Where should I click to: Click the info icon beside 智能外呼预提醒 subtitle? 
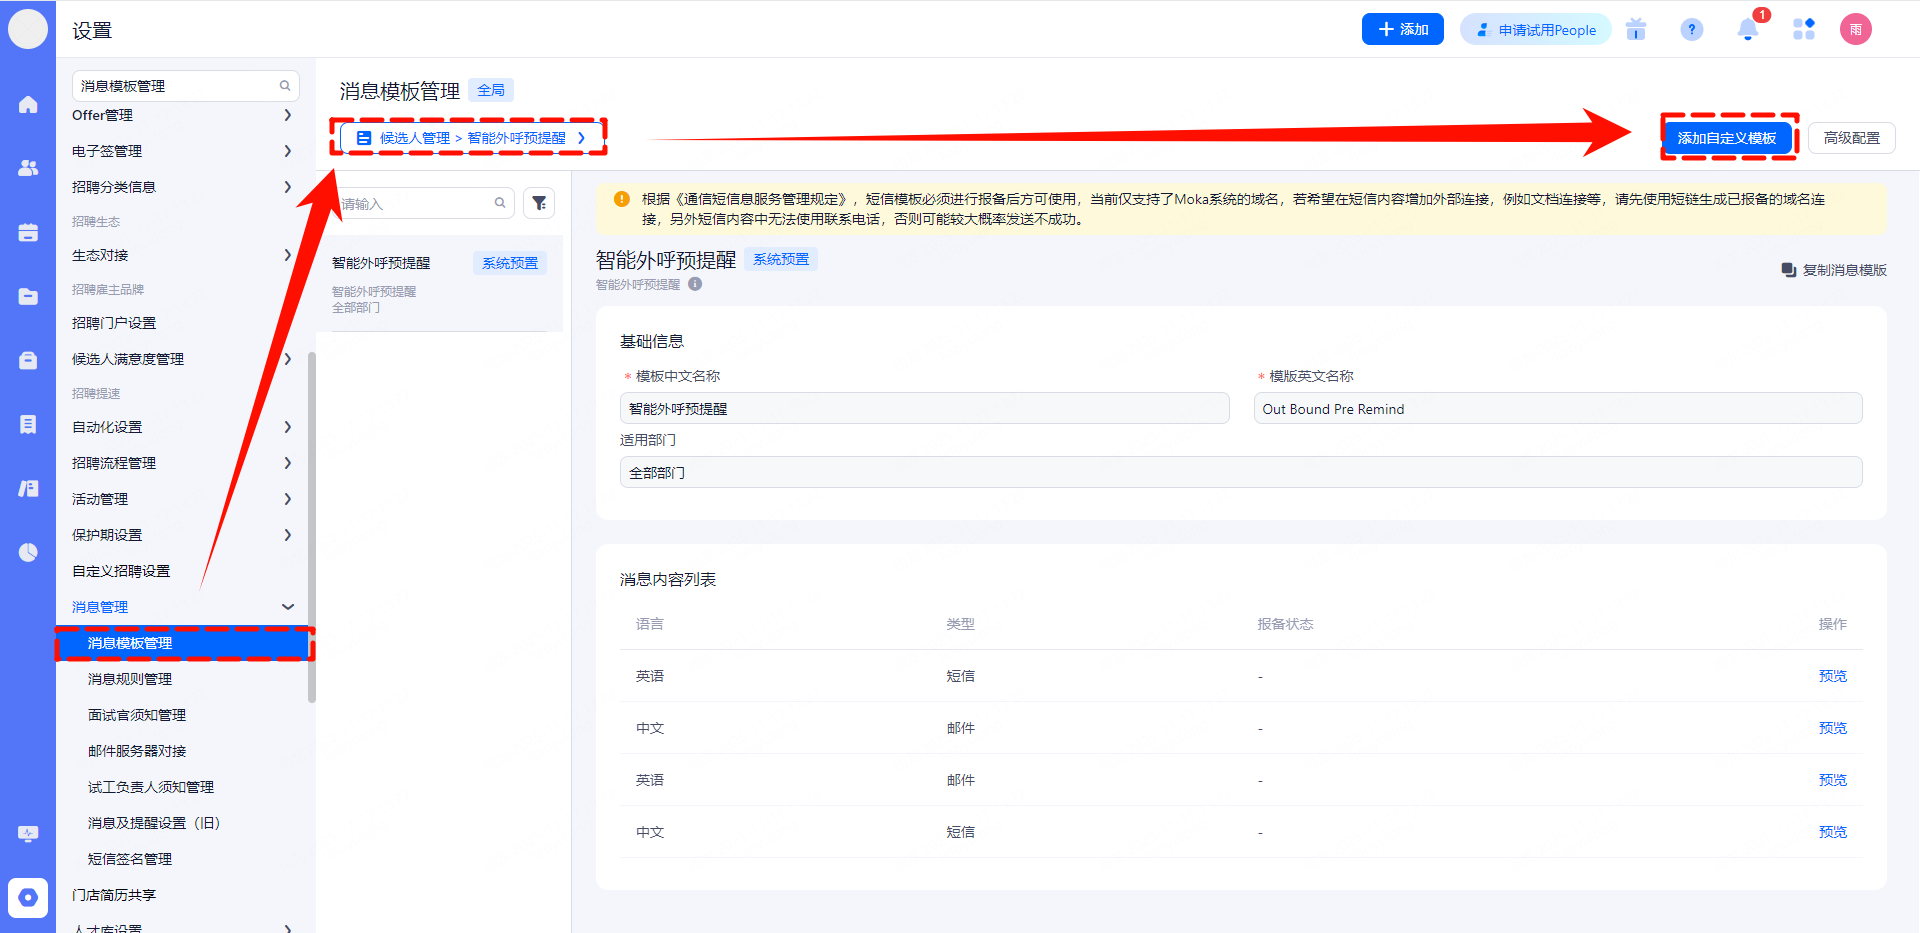[x=695, y=284]
